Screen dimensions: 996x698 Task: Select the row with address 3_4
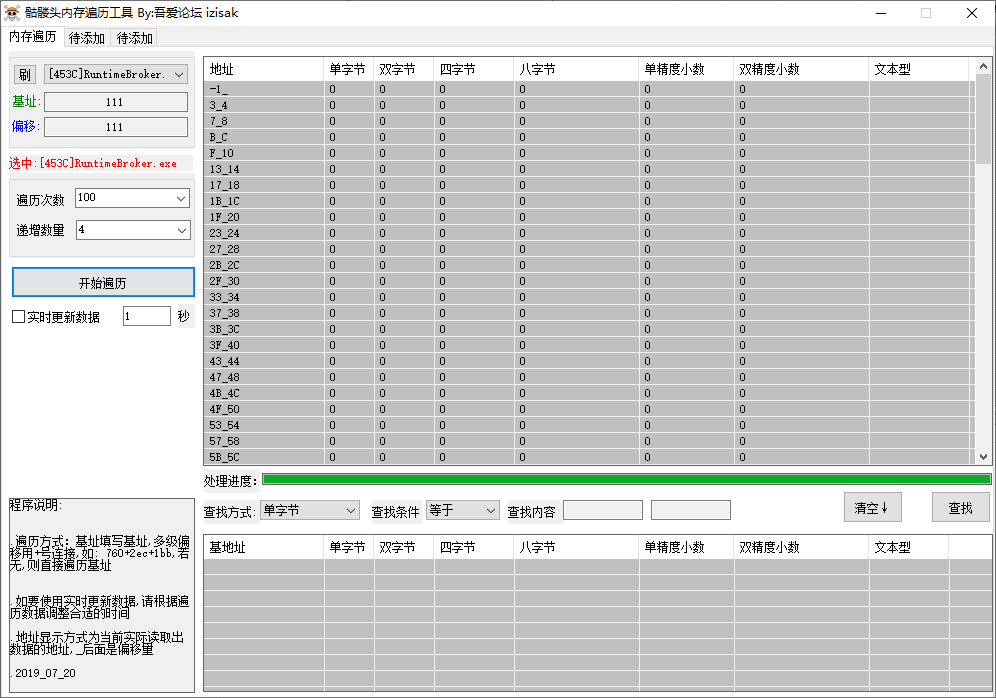click(x=589, y=105)
